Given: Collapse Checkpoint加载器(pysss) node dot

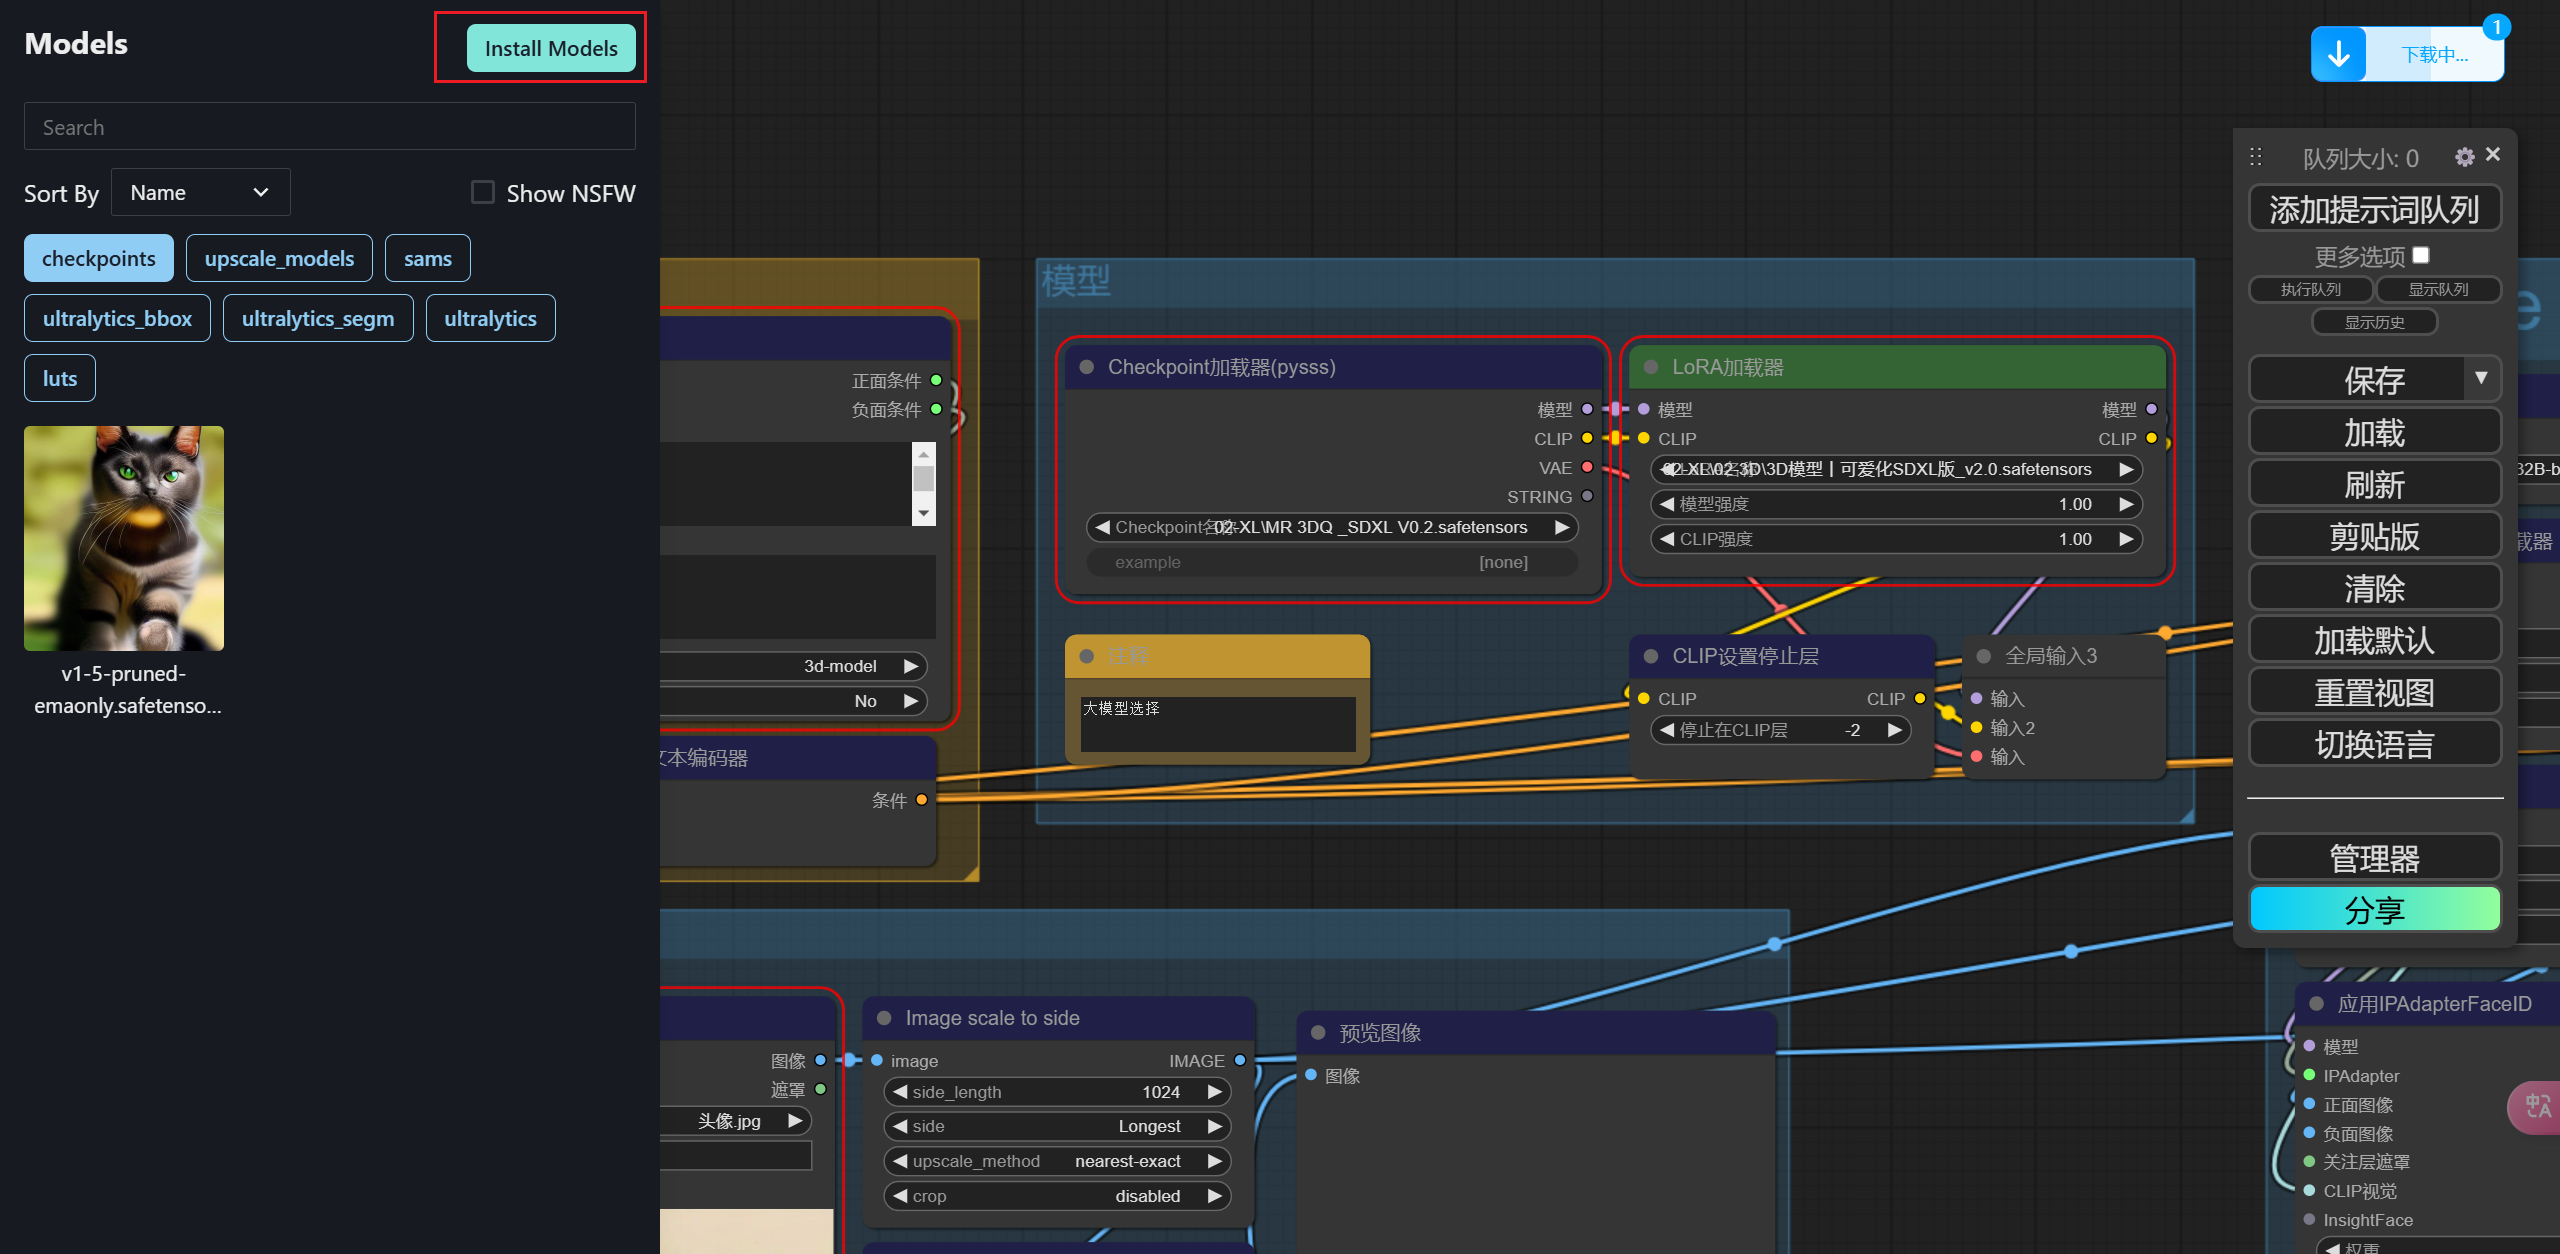Looking at the screenshot, I should coord(1087,367).
